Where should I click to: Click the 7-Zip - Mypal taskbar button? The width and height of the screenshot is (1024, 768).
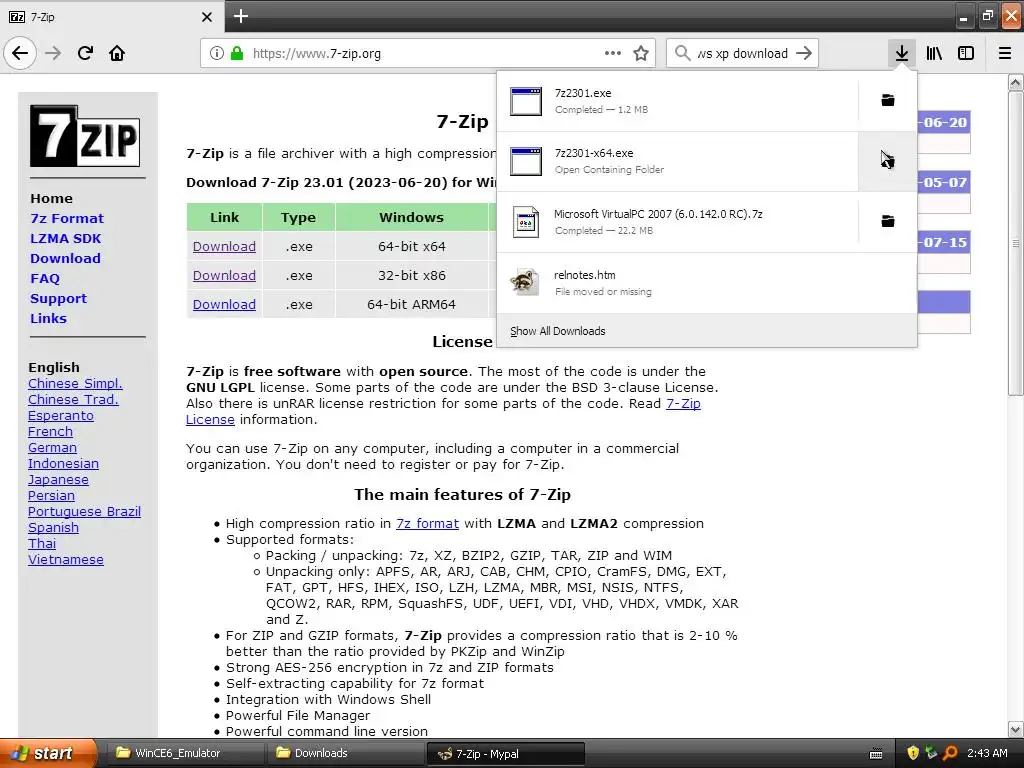(x=505, y=753)
